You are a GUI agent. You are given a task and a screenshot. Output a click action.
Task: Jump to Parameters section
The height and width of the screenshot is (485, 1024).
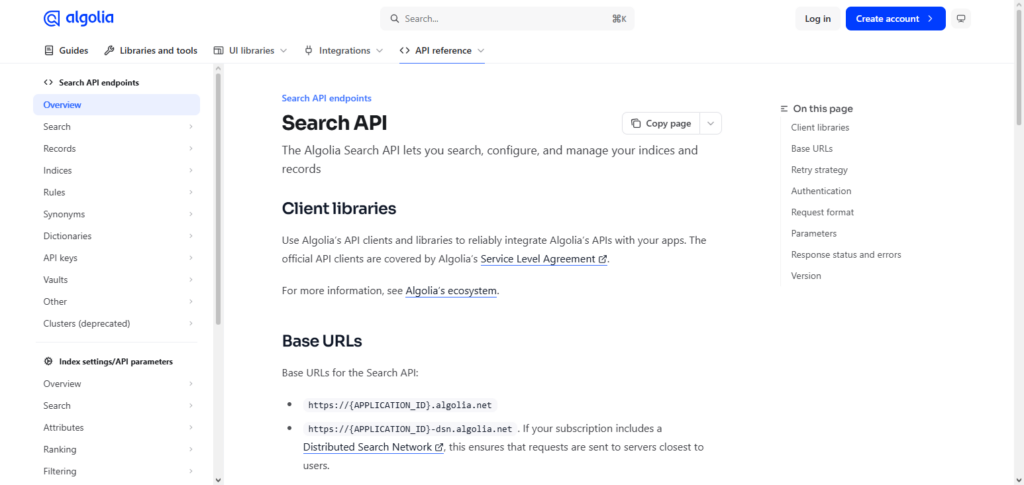tap(814, 234)
